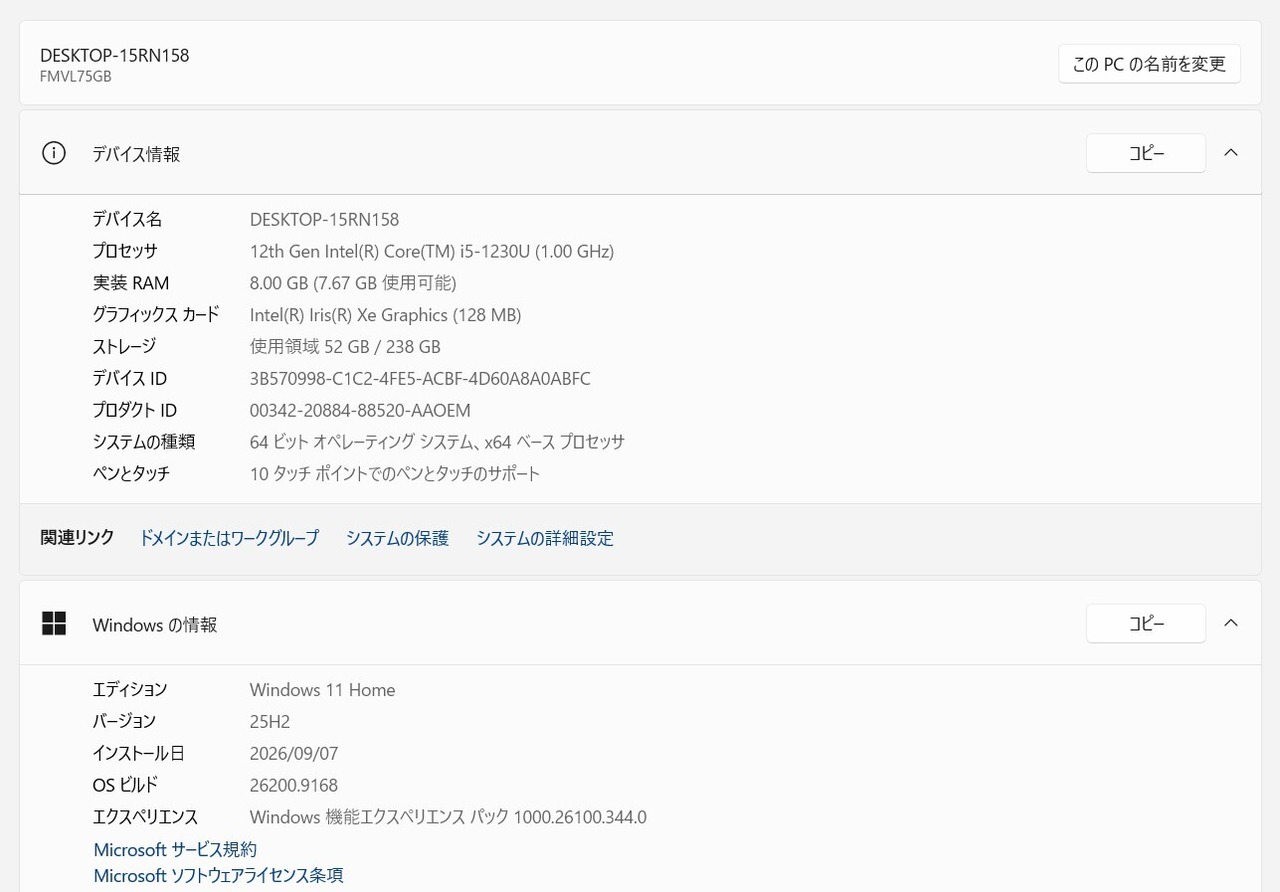Viewport: 1280px width, 892px height.
Task: Open ドメインまたはワークグループ link
Action: (229, 538)
